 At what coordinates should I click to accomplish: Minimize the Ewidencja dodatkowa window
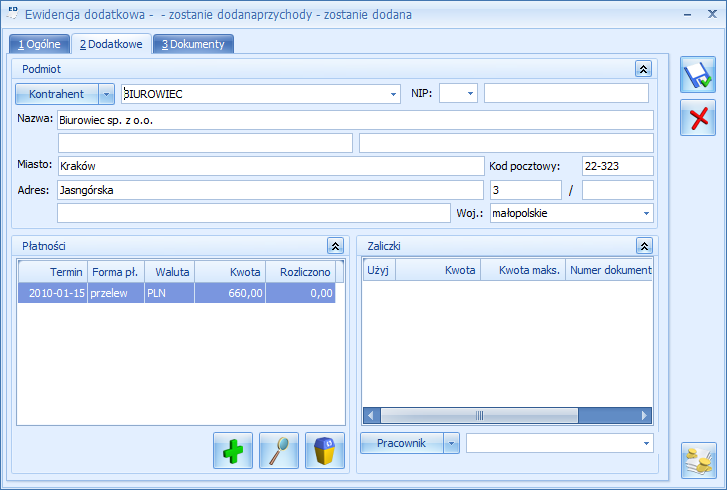pyautogui.click(x=688, y=15)
